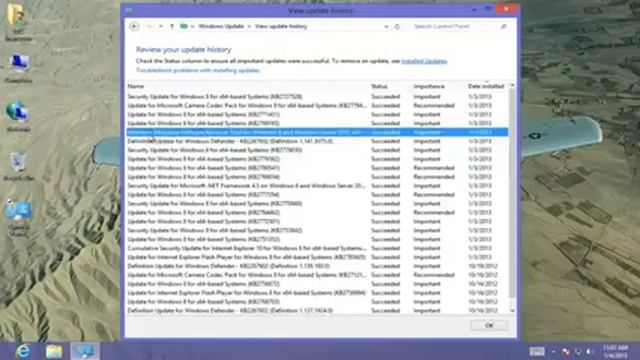The height and width of the screenshot is (360, 640).
Task: Select Camera Codec Pack update dated 1/5/2013
Action: tap(317, 105)
